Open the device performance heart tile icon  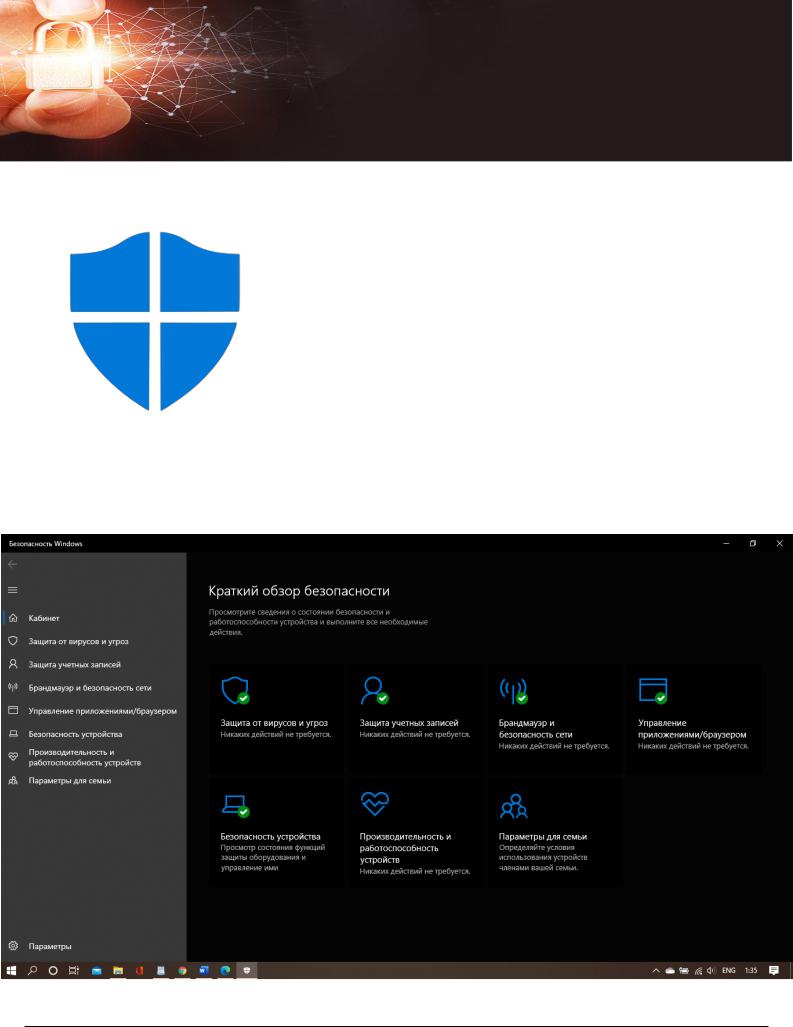[374, 804]
